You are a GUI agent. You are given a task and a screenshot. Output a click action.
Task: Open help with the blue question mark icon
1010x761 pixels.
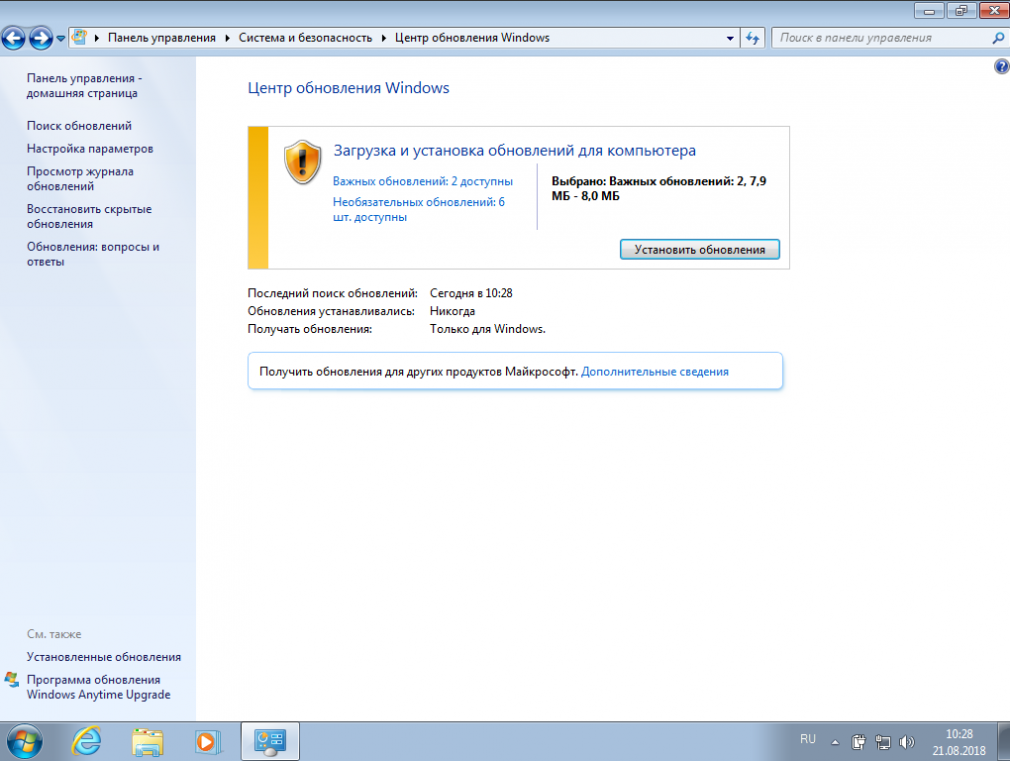click(1002, 66)
